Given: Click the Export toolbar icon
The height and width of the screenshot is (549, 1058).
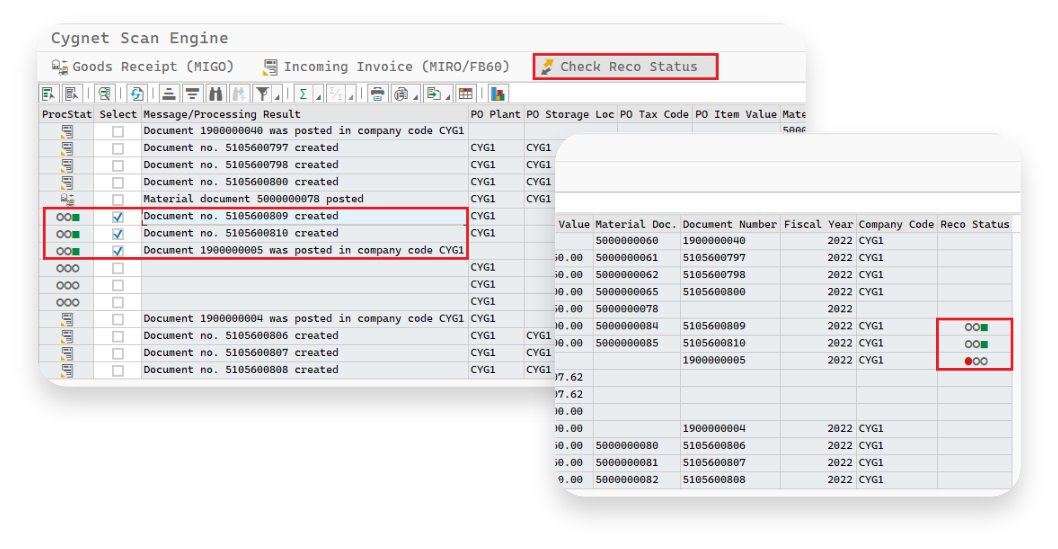Looking at the screenshot, I should click(435, 94).
